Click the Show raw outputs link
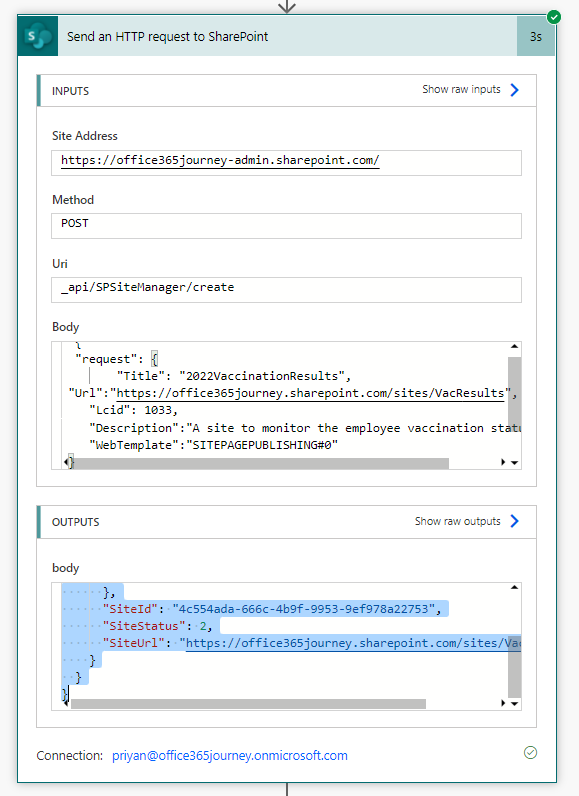The image size is (579, 796). 457,521
